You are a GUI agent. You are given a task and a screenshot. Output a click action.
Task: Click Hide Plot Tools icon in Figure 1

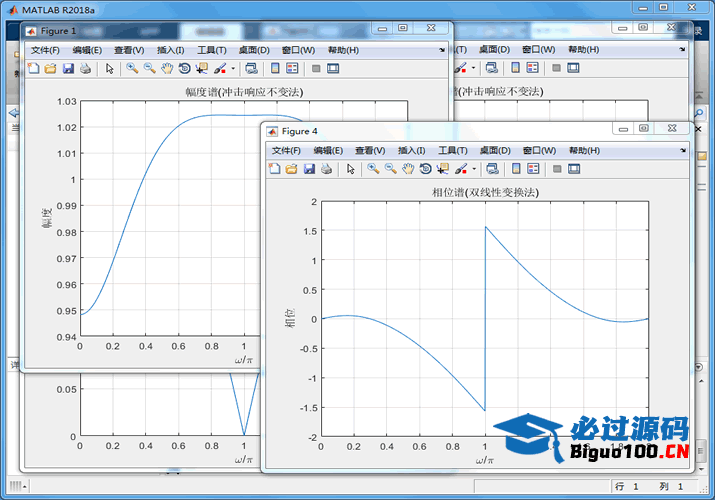(316, 68)
